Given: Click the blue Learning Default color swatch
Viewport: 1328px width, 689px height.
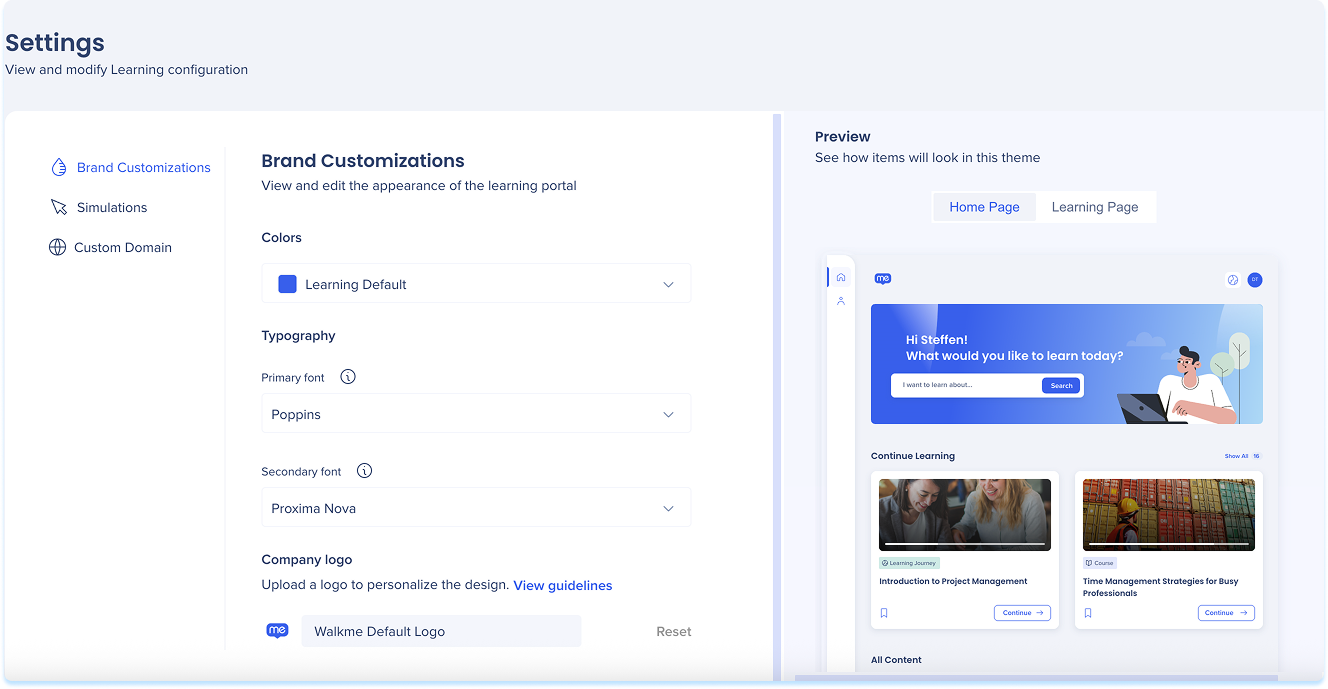Looking at the screenshot, I should 287,284.
